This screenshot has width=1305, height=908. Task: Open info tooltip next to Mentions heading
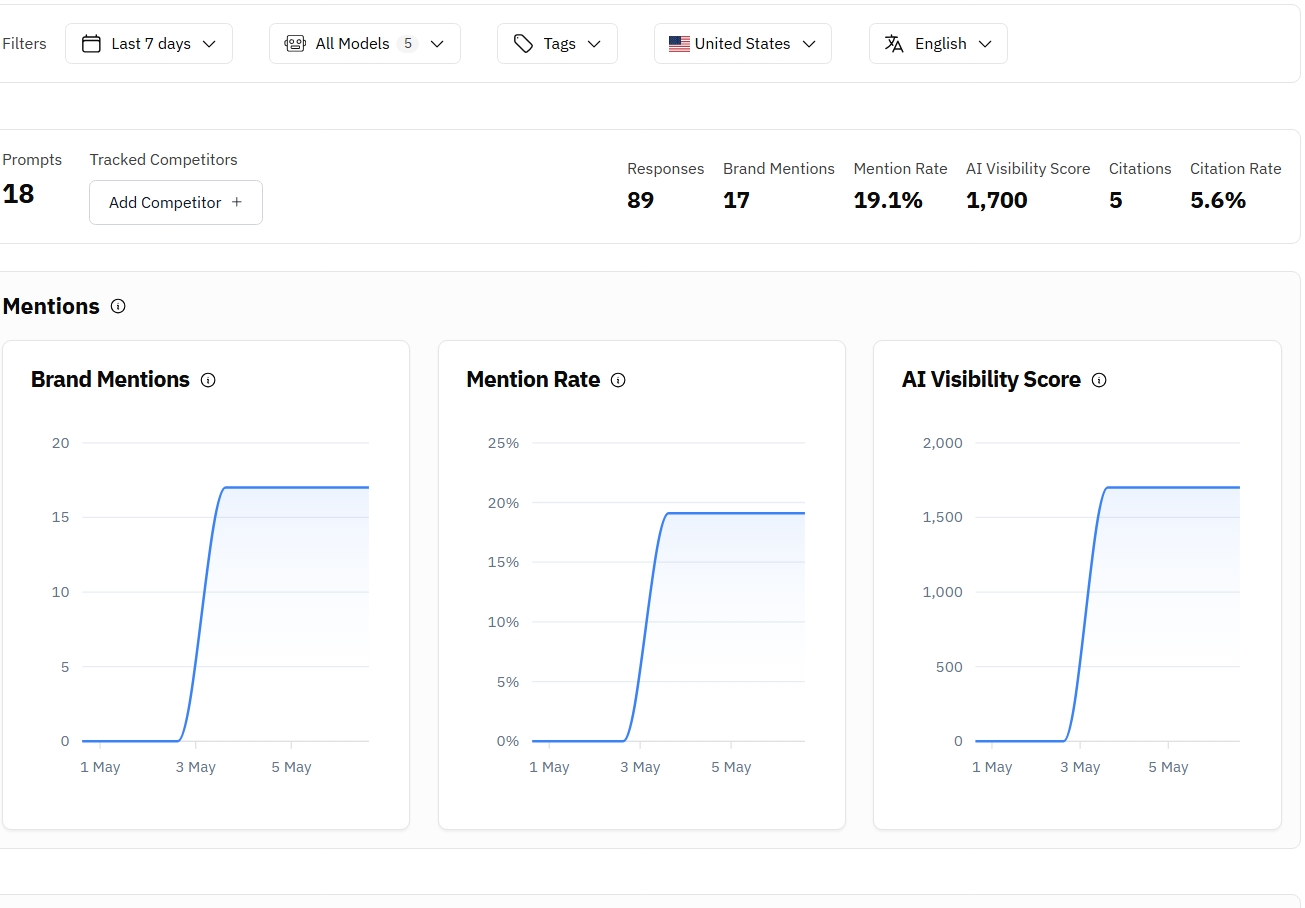click(118, 306)
